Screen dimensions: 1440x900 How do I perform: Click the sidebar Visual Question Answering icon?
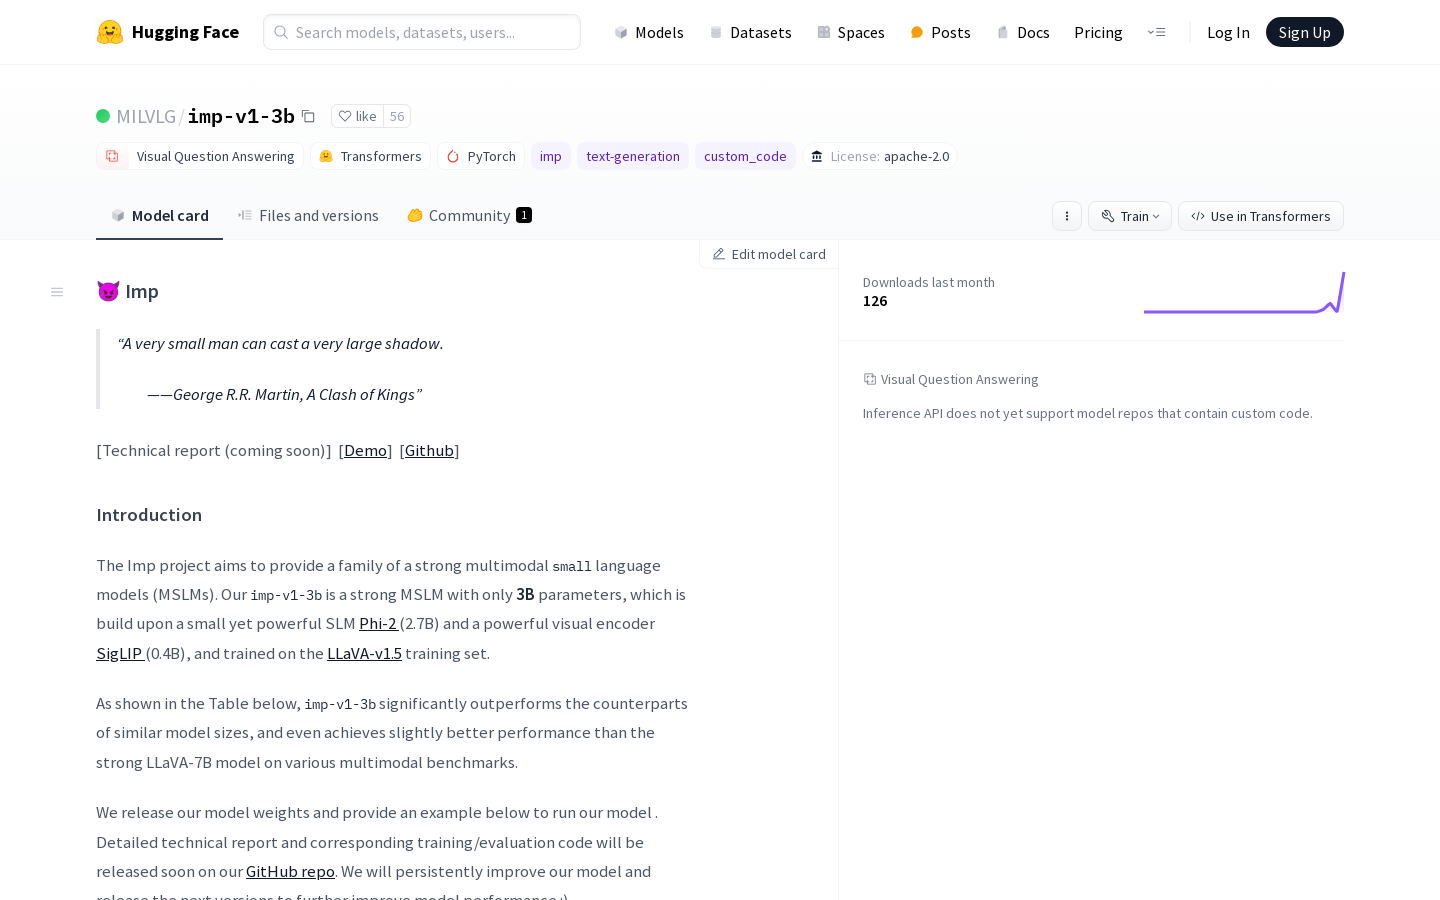pos(870,379)
